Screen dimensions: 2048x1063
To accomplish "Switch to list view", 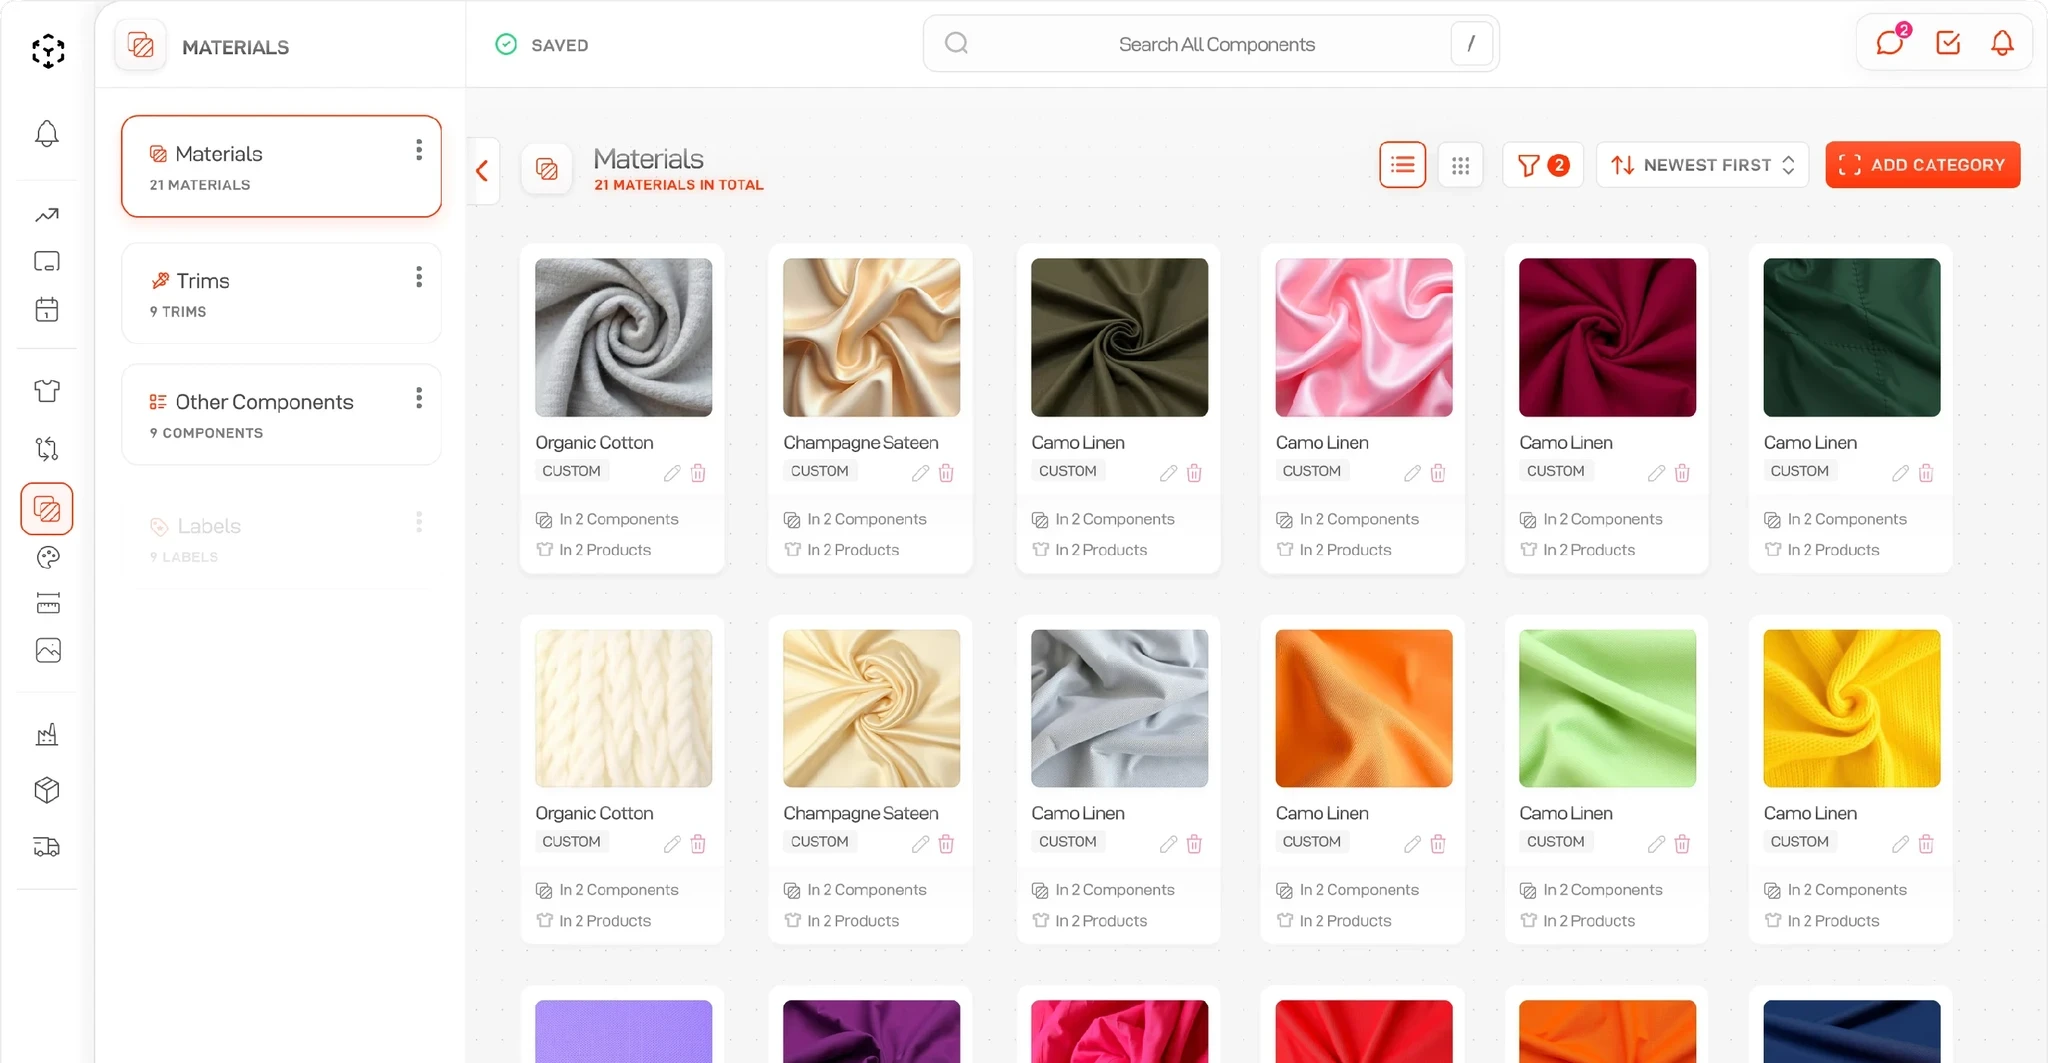I will [1402, 165].
